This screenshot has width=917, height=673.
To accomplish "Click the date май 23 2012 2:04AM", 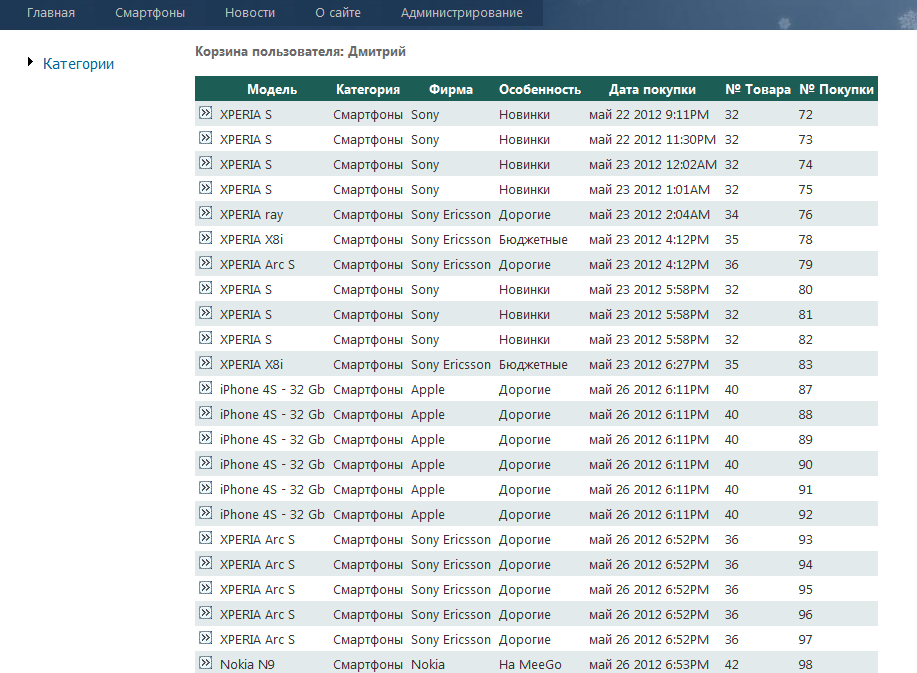I will click(649, 215).
